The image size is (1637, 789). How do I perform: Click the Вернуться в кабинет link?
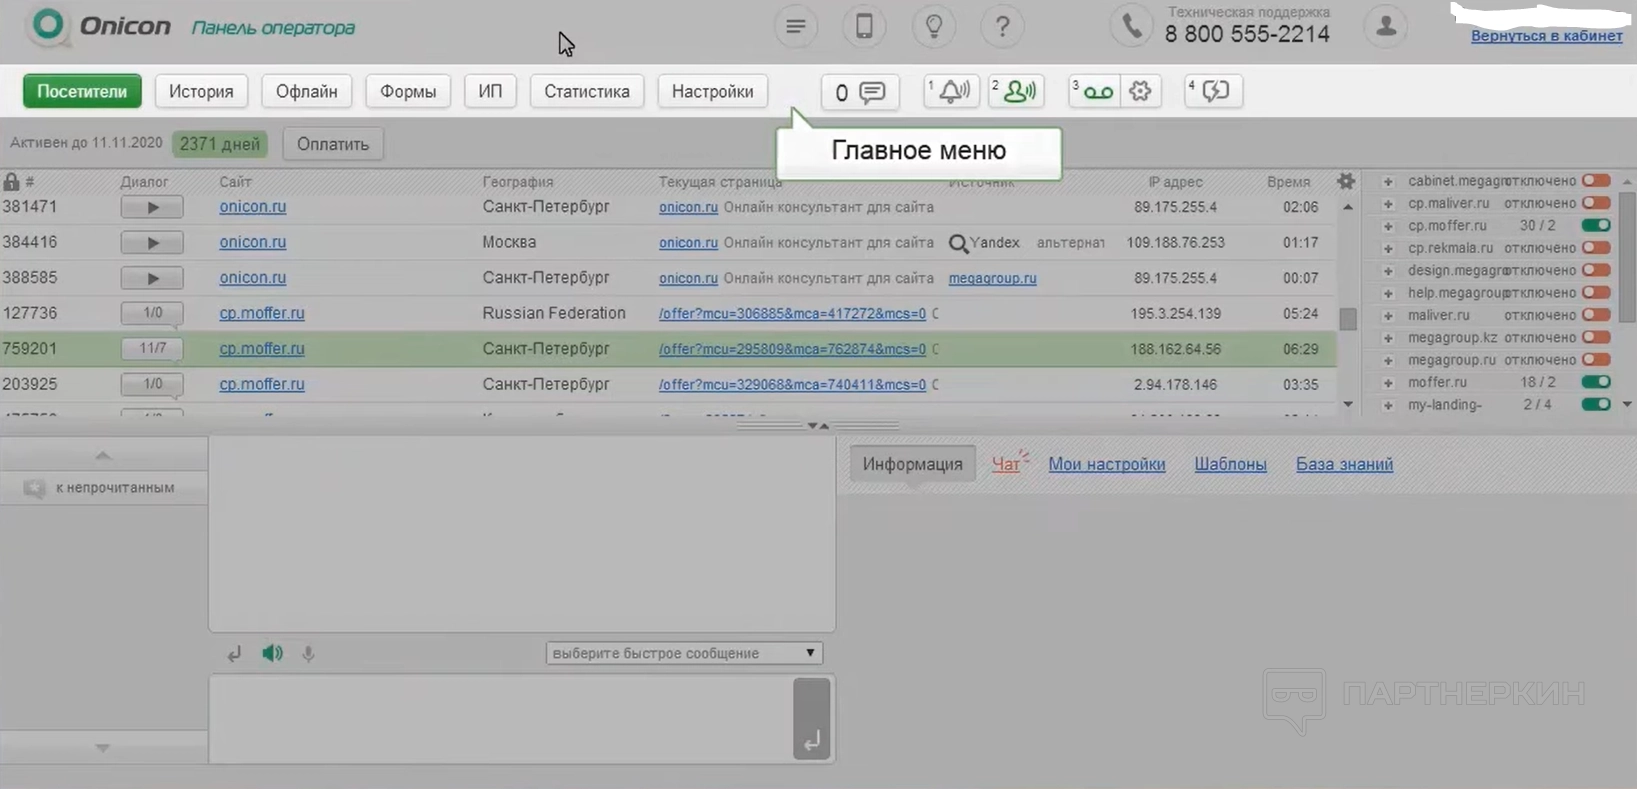coord(1546,36)
